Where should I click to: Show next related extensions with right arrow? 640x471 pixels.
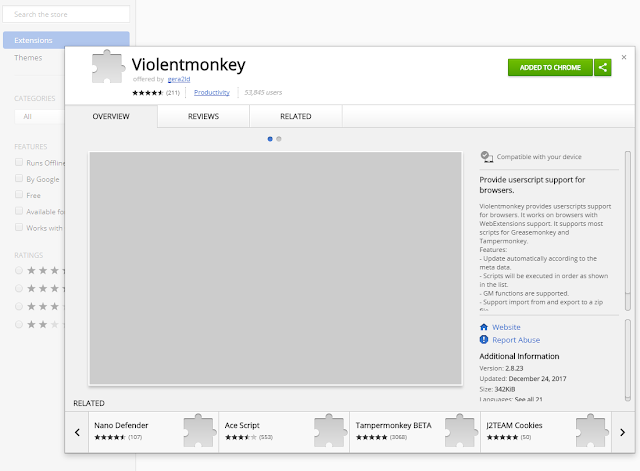click(622, 432)
